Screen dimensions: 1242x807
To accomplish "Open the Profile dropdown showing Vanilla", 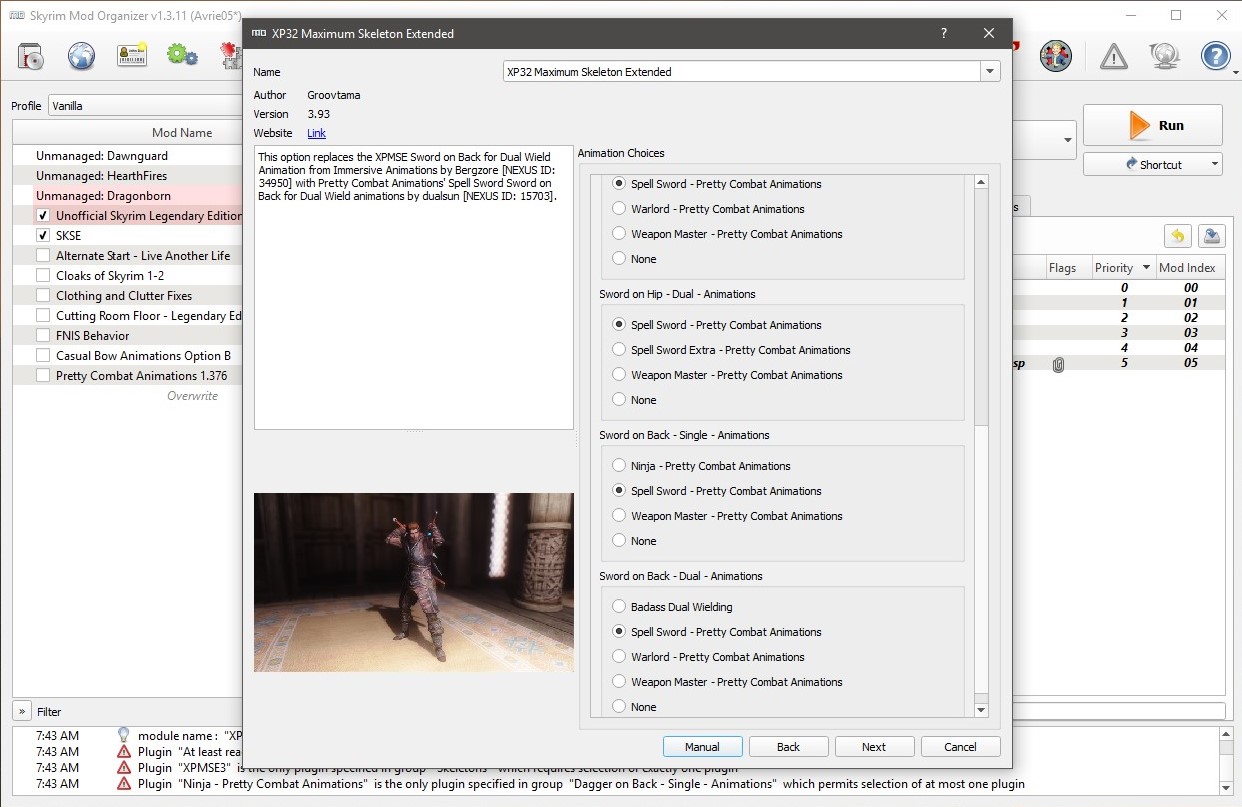I will [145, 106].
